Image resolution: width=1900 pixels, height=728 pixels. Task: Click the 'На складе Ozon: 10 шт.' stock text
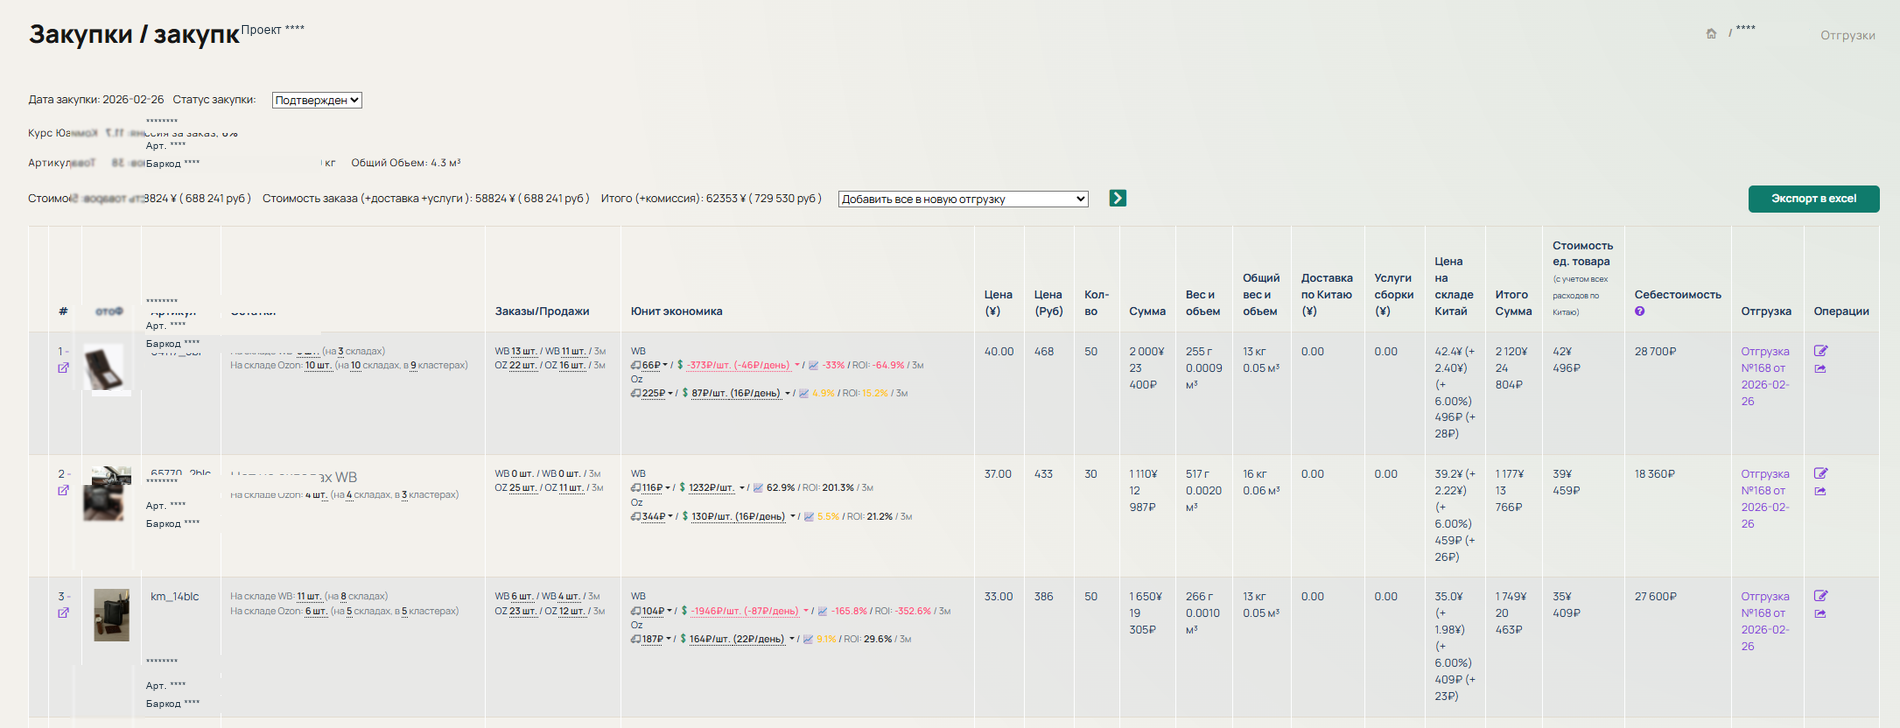point(281,365)
